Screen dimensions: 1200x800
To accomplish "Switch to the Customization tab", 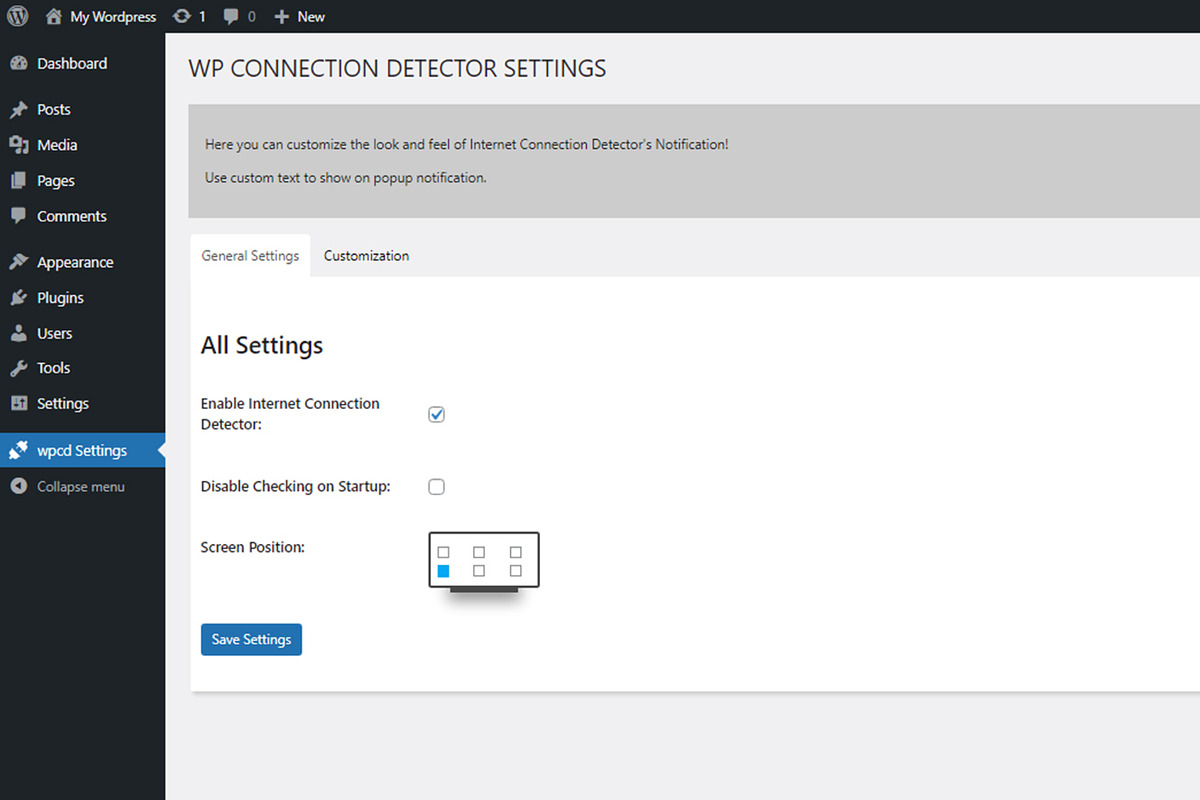I will pyautogui.click(x=366, y=256).
